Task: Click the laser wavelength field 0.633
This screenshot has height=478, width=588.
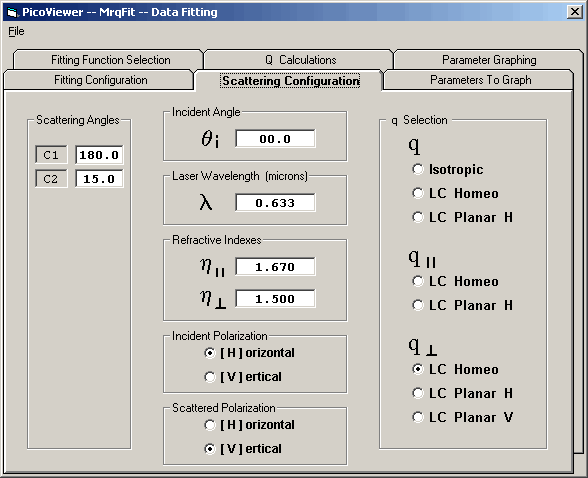Action: 275,203
